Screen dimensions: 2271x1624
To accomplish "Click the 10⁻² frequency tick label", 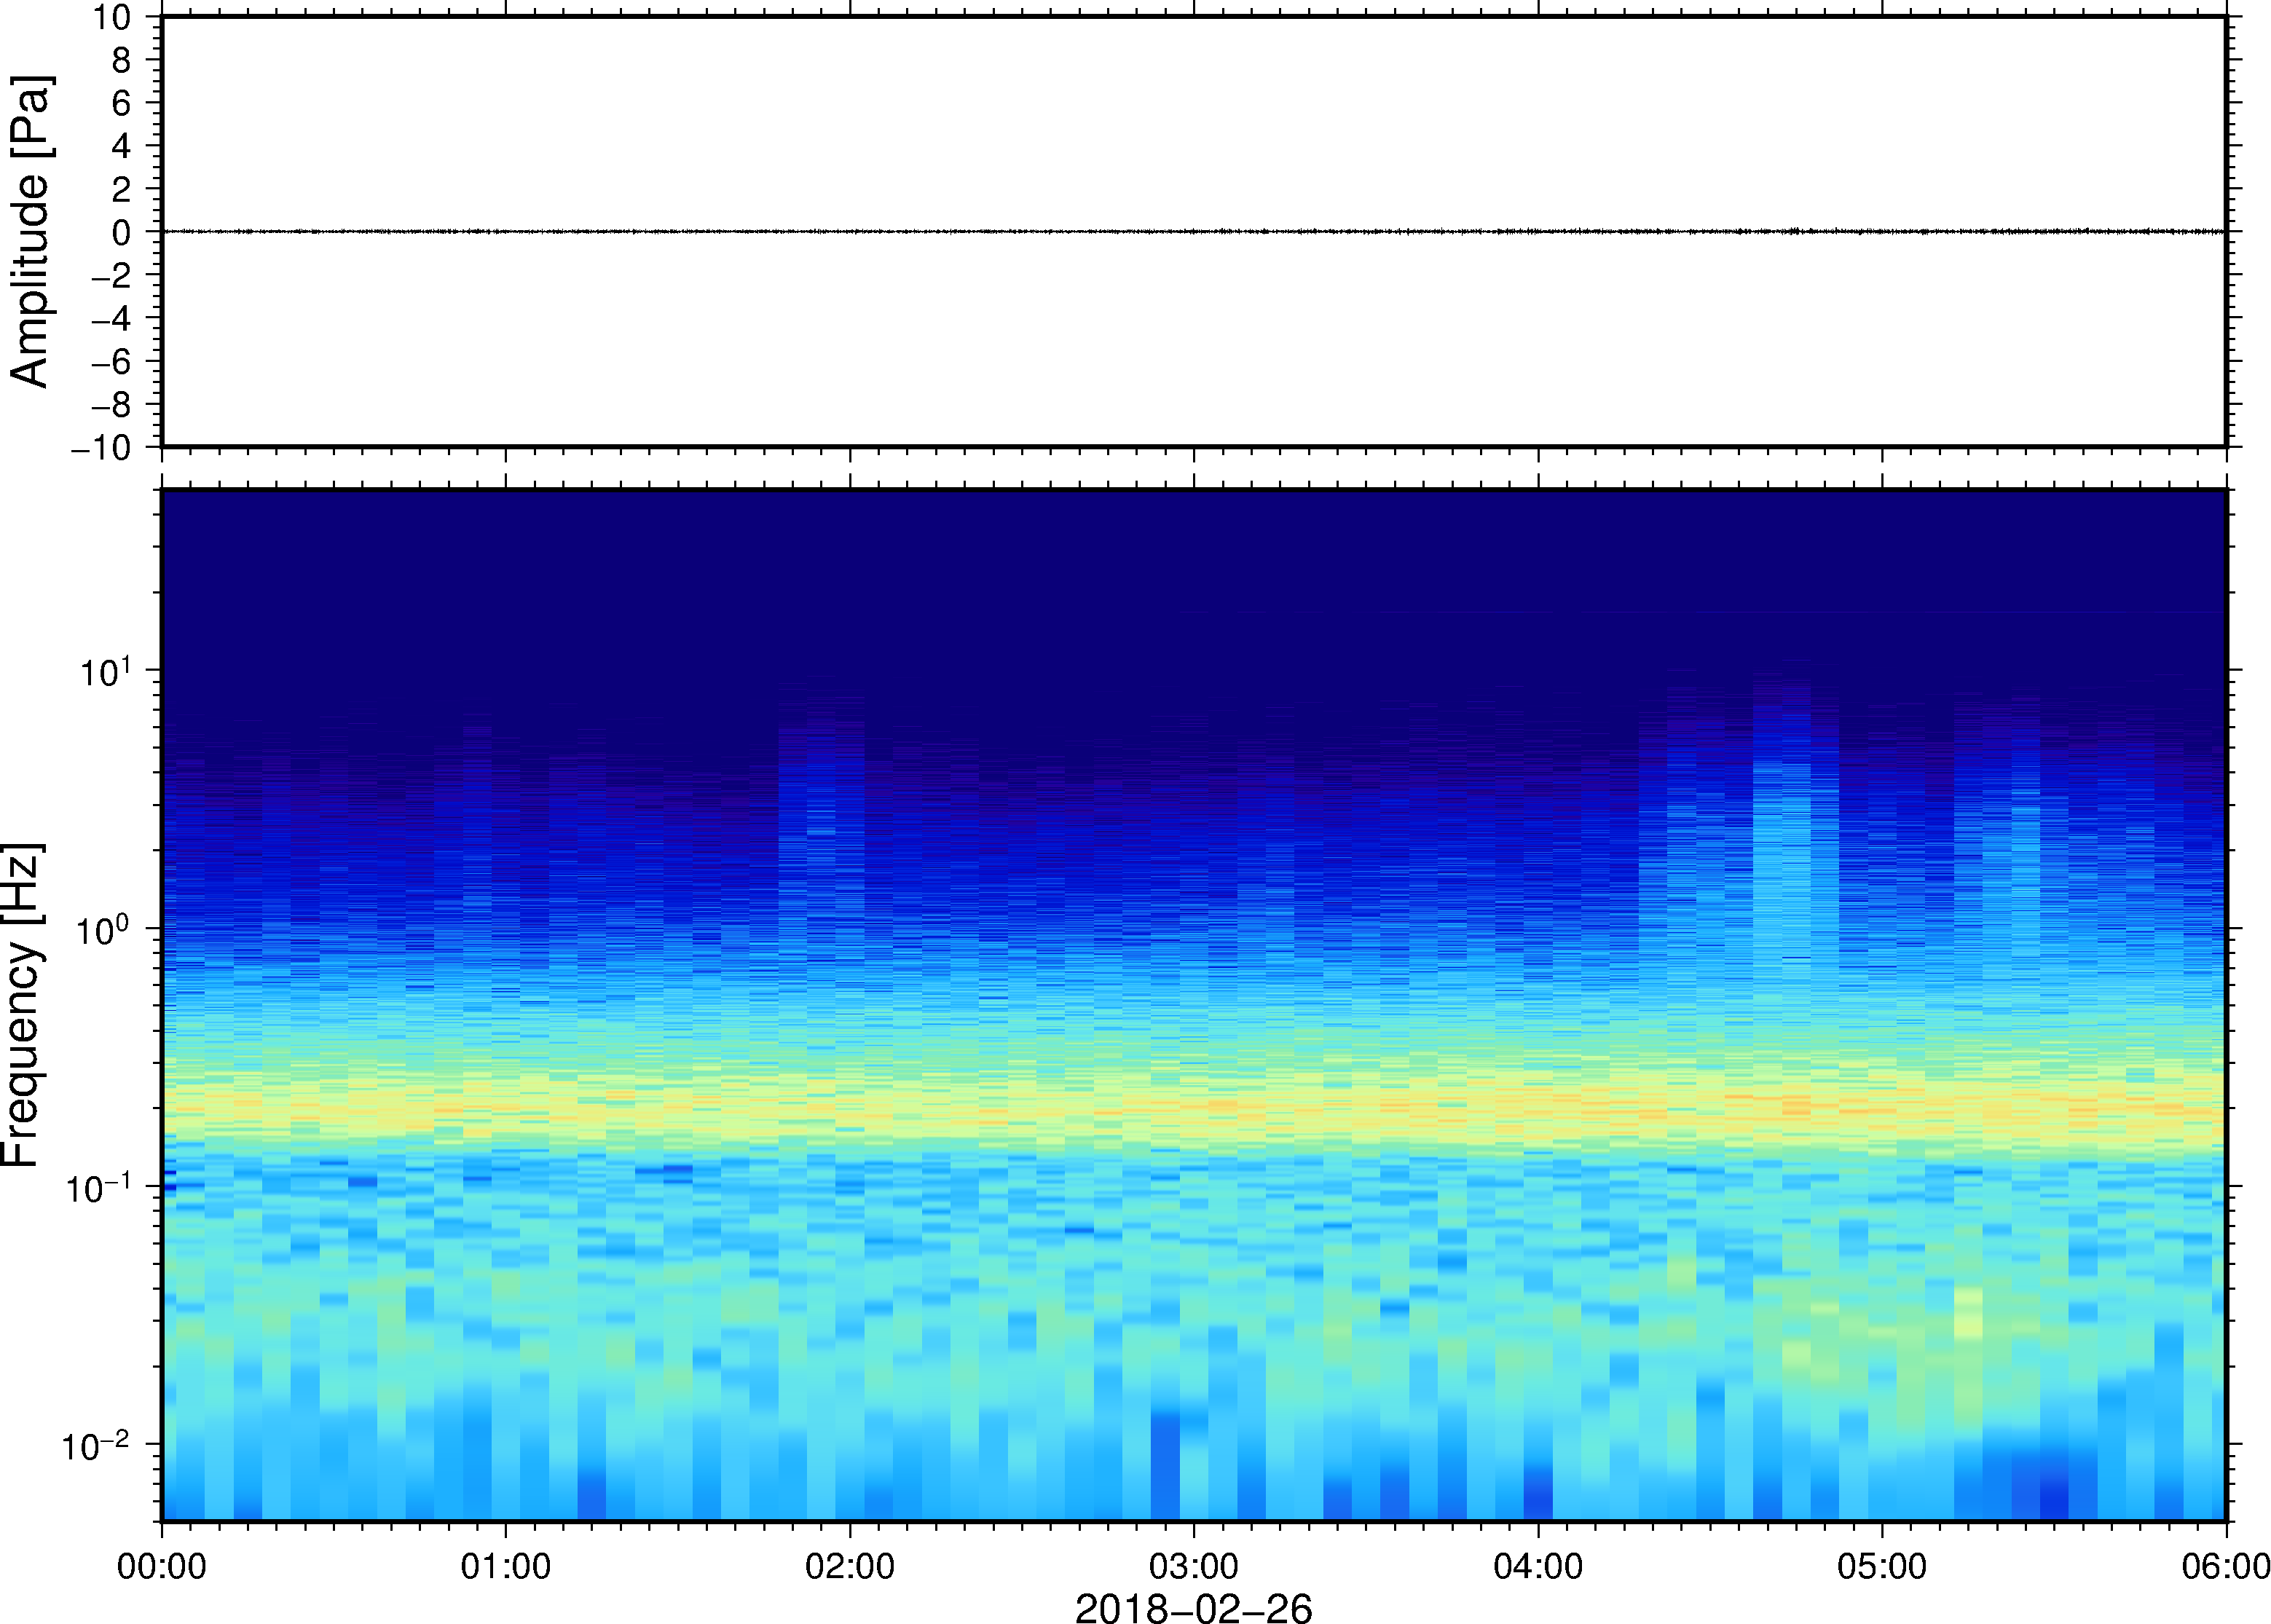I will 96,1445.
